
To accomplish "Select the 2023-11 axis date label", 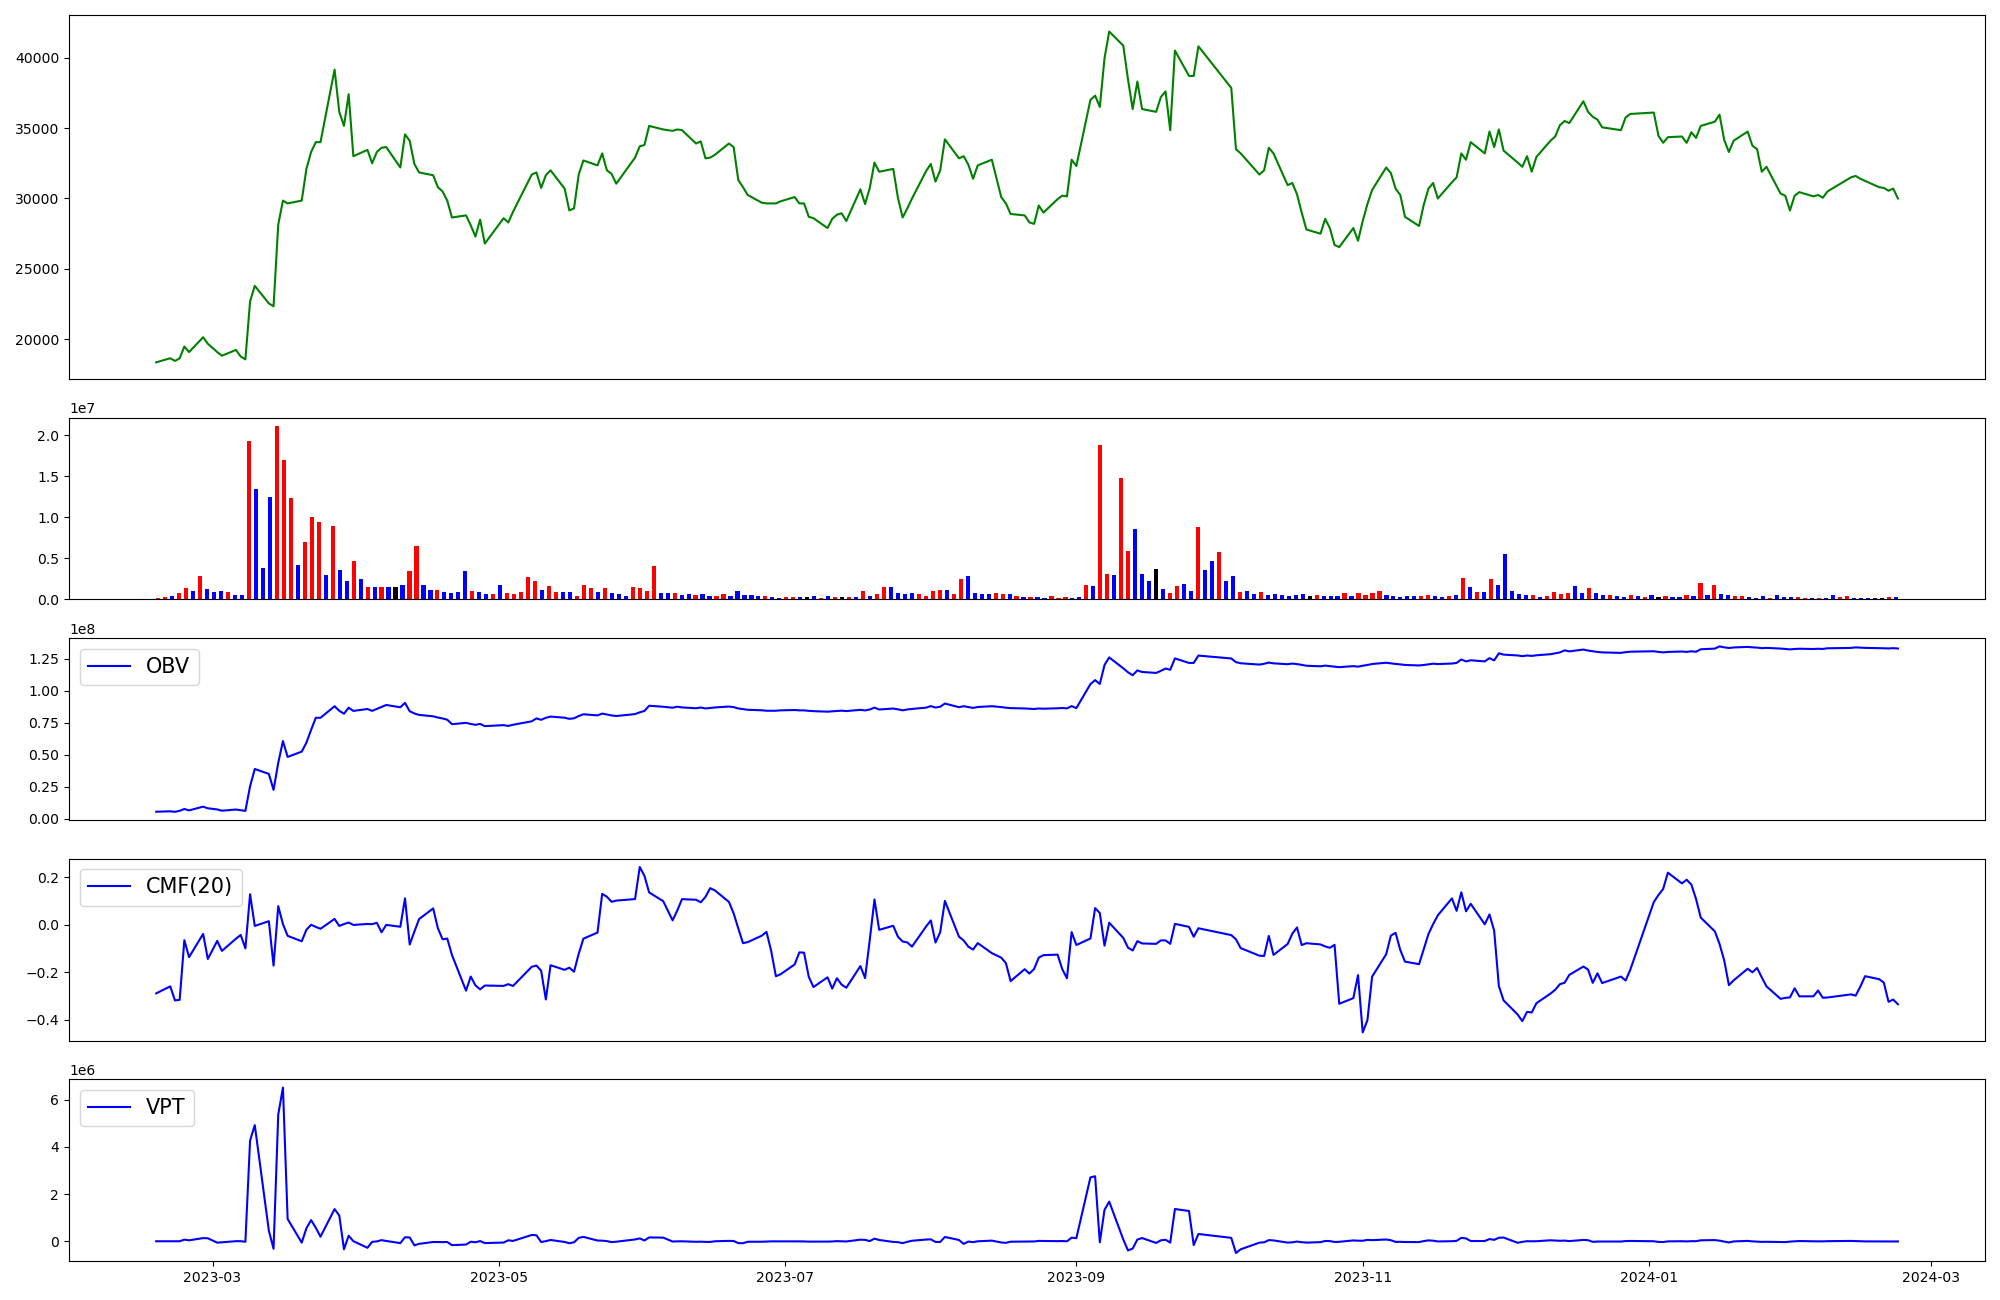I will click(1363, 1277).
